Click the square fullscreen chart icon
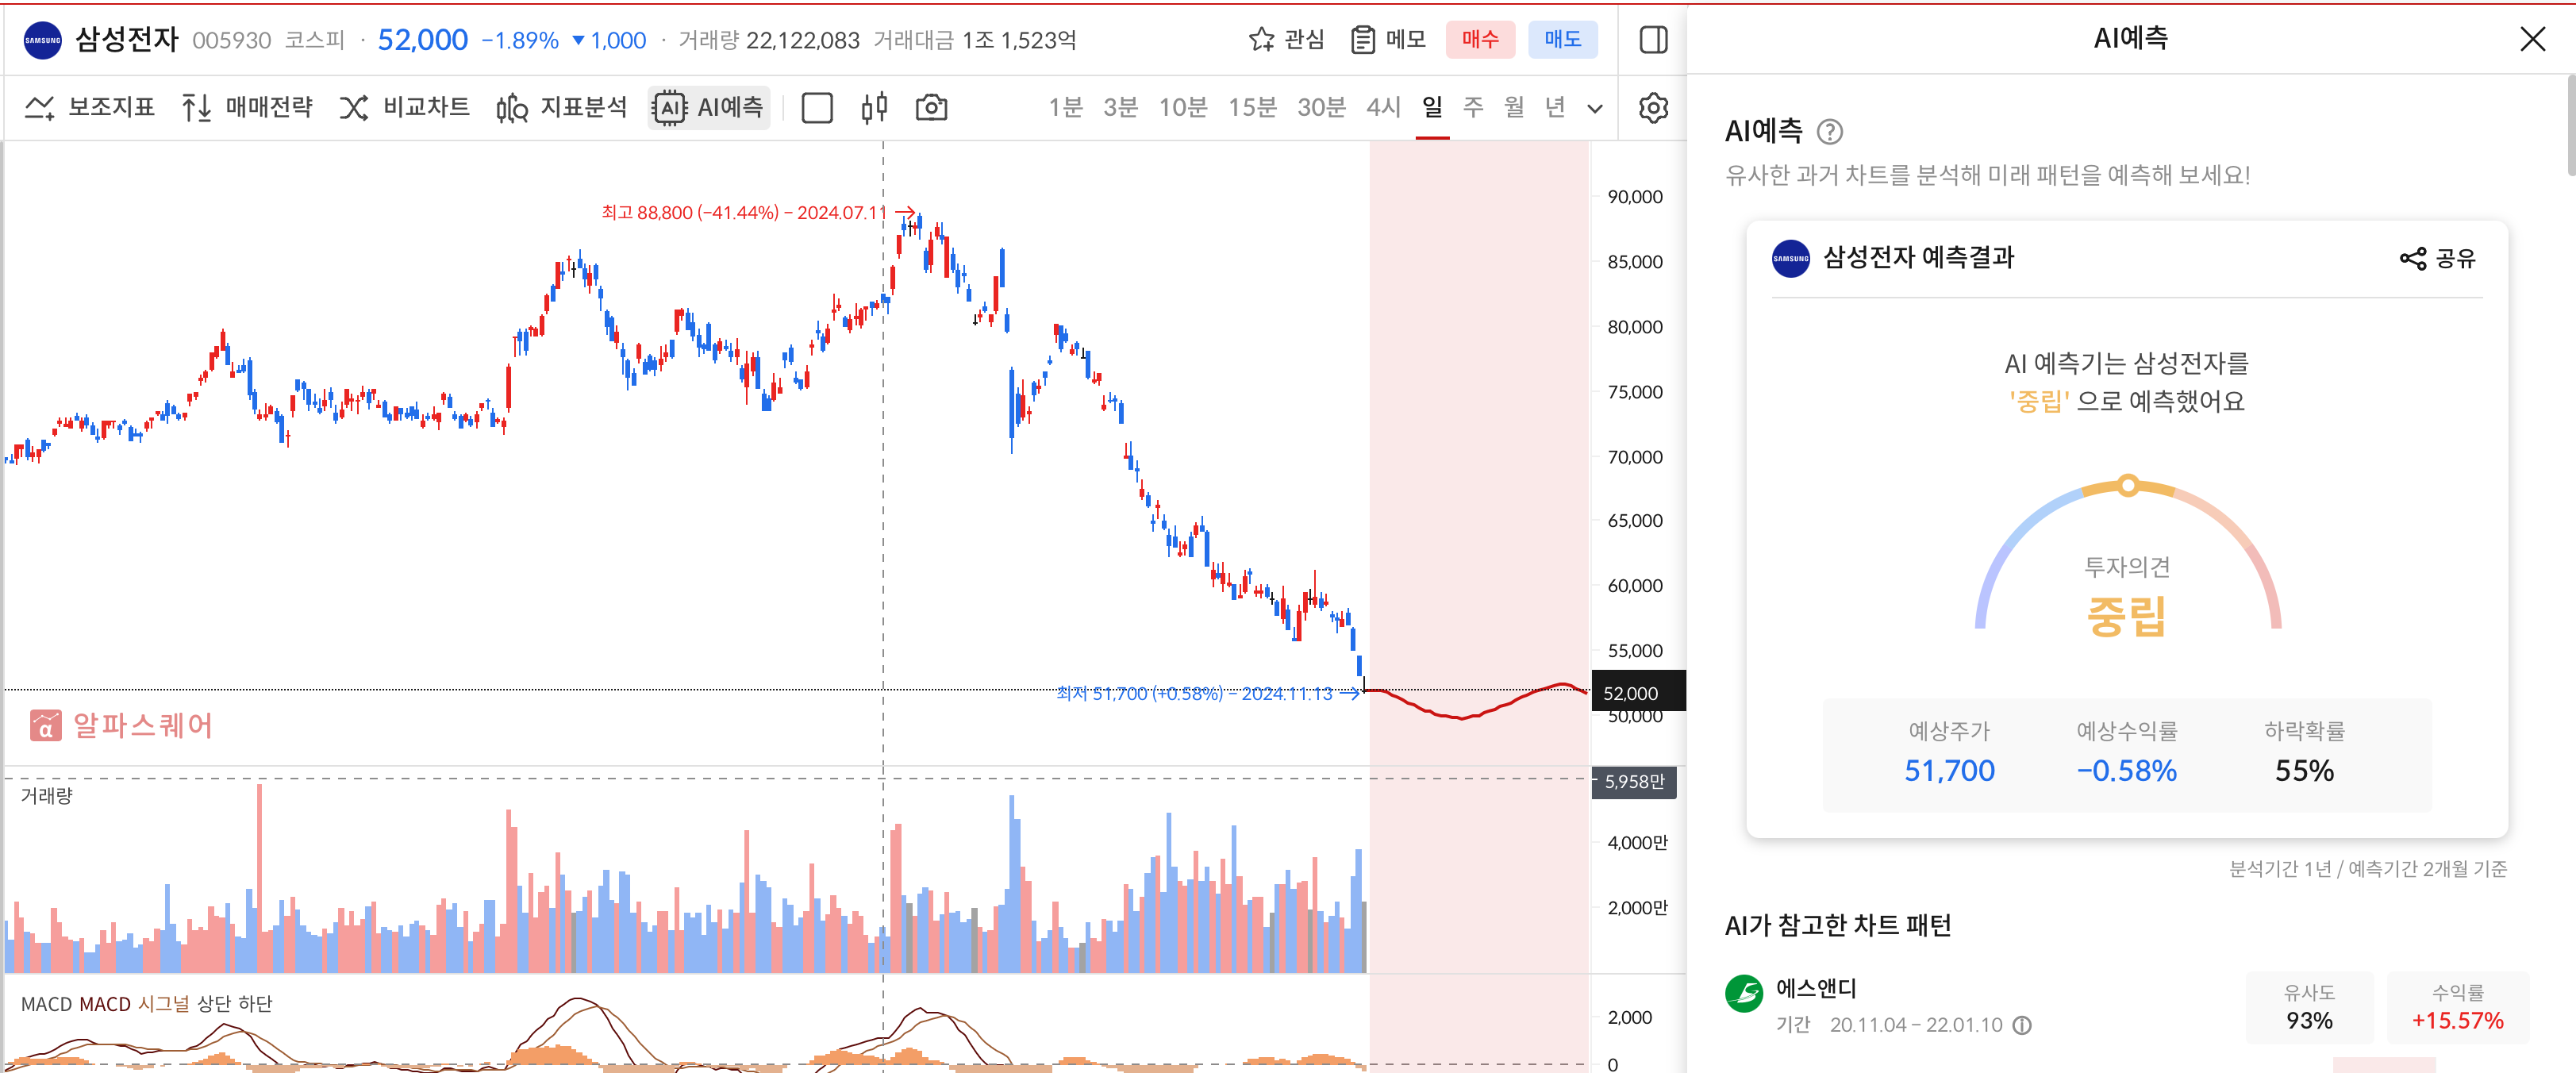 (817, 107)
